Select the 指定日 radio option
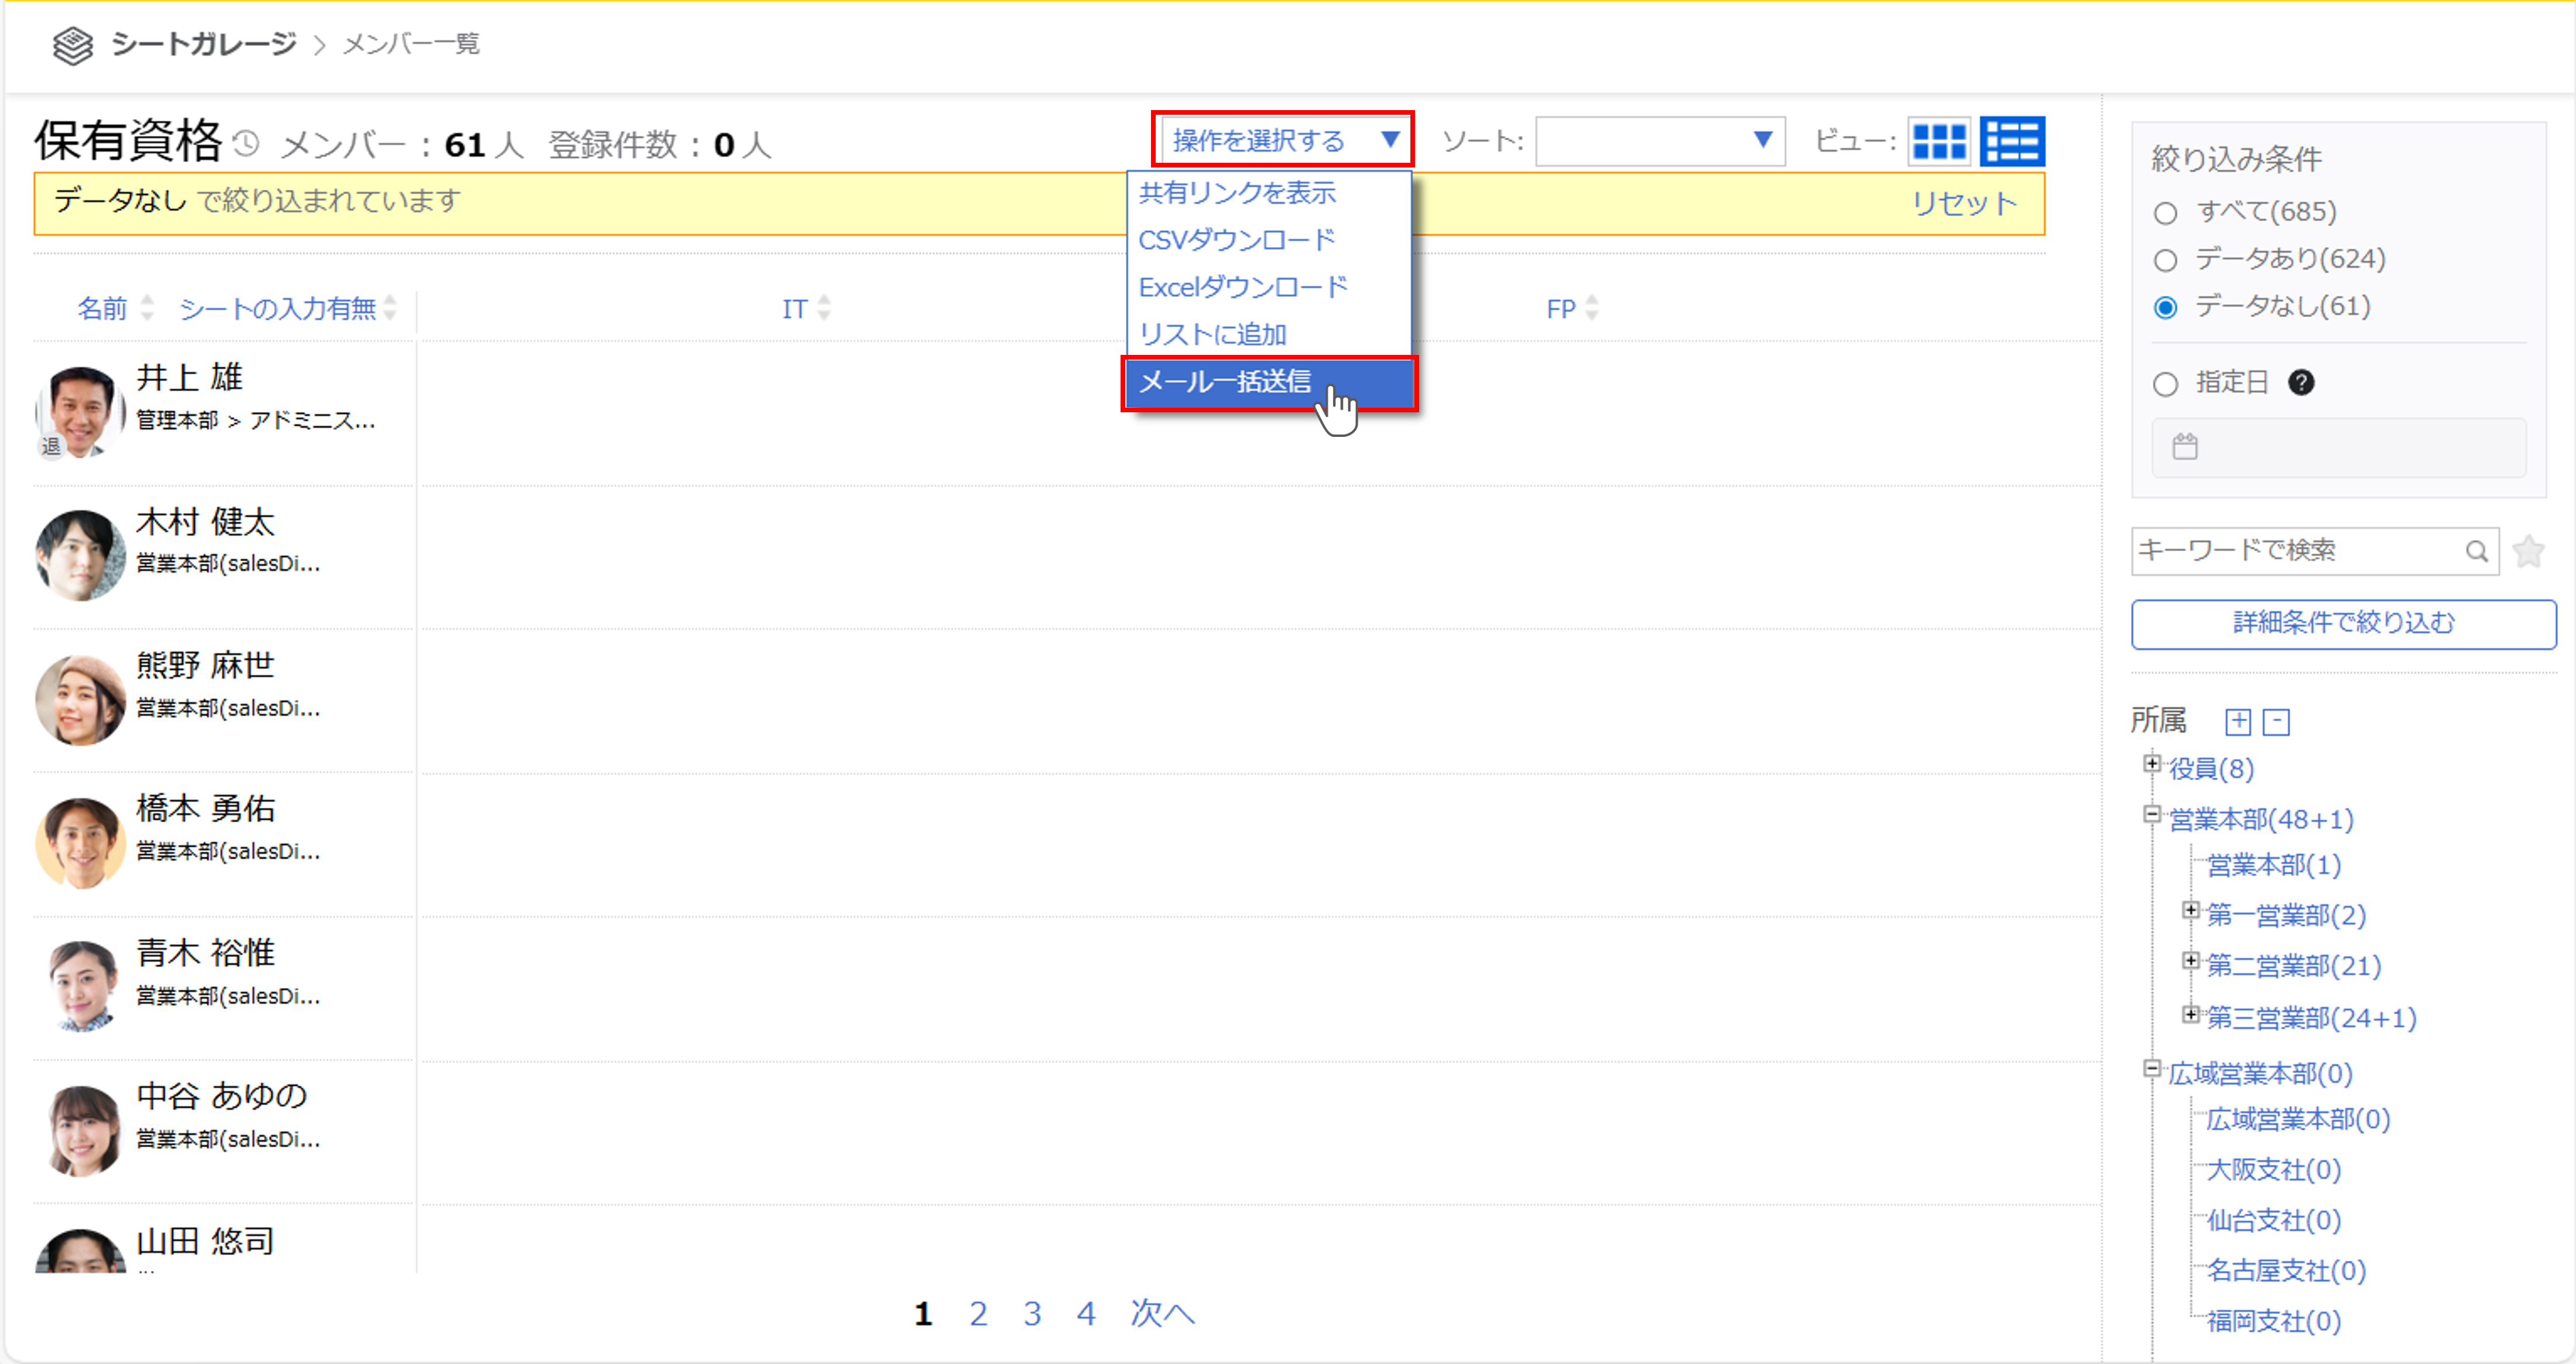Image resolution: width=2576 pixels, height=1364 pixels. pyautogui.click(x=2165, y=384)
